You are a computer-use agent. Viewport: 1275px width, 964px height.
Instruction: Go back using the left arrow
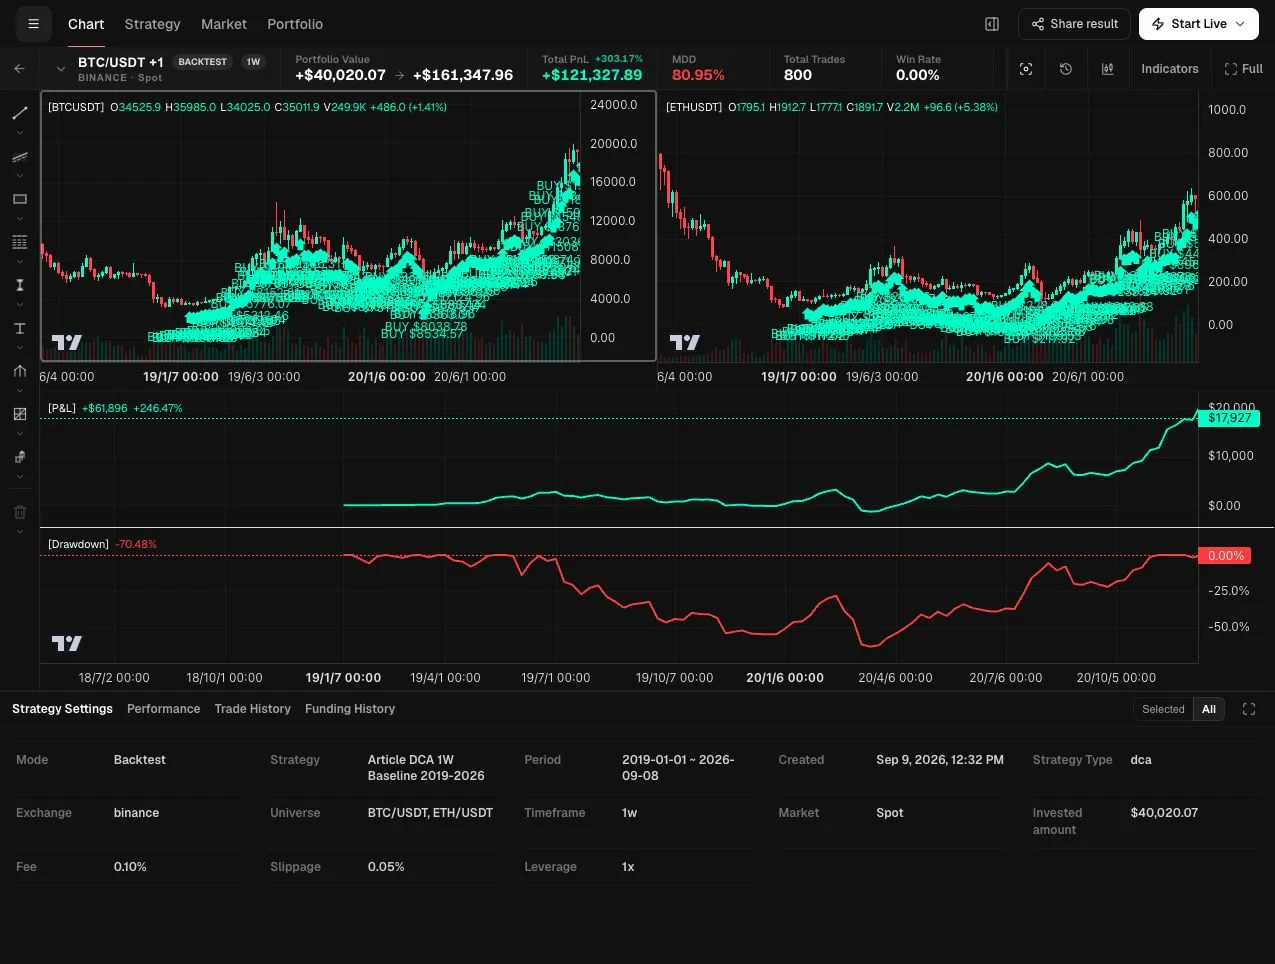19,68
